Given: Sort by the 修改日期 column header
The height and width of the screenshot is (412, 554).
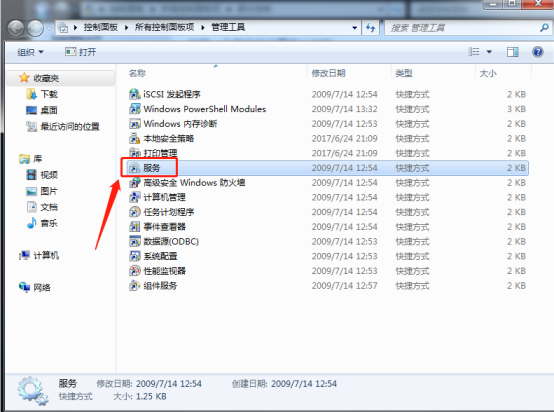Looking at the screenshot, I should coord(328,73).
